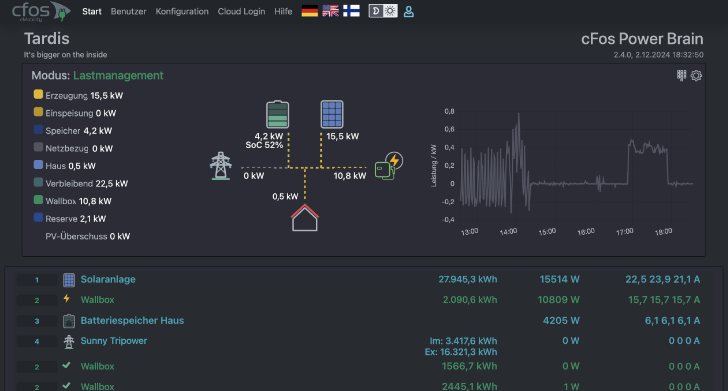Viewport: 728px width, 391px height.
Task: Click the 'PV-Überschuss 0 kW' entry
Action: click(88, 236)
